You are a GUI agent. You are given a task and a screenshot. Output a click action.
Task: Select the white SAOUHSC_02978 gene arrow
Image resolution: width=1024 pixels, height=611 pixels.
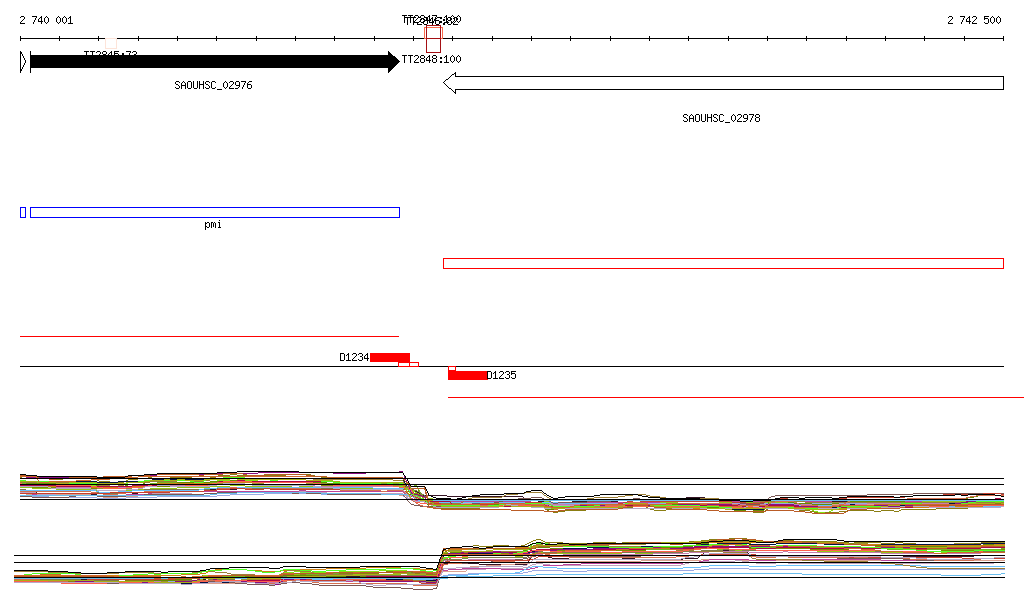point(723,84)
